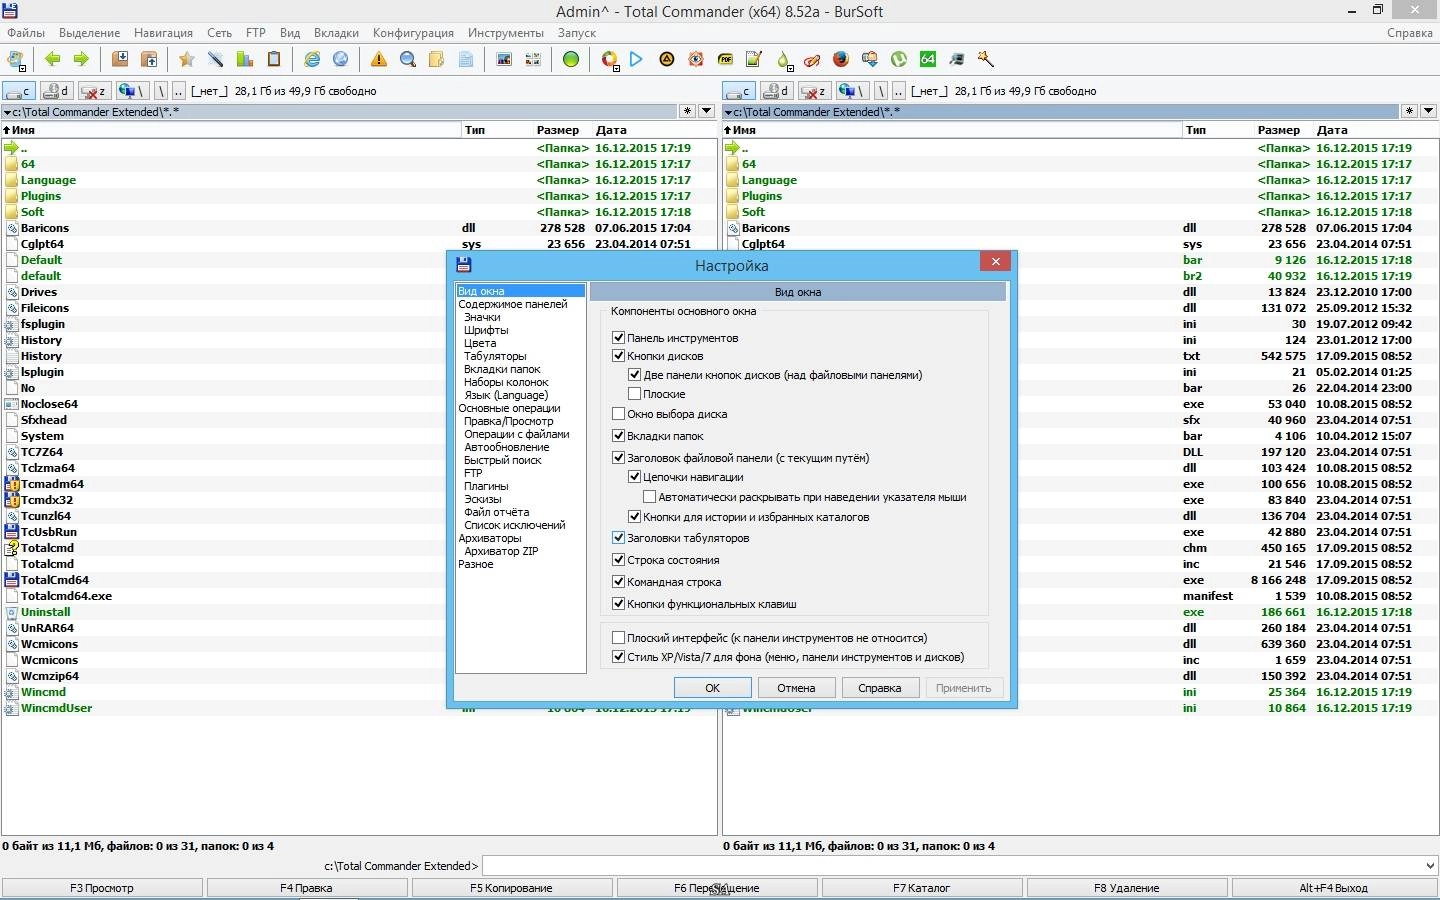Viewport: 1440px width, 900px height.
Task: Click 'F5 Копирование' function button
Action: (511, 888)
